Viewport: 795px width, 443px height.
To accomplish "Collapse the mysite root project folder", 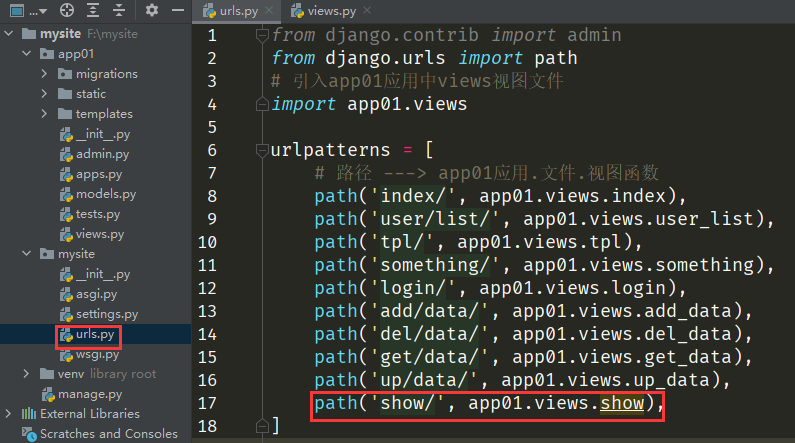I will pos(9,34).
